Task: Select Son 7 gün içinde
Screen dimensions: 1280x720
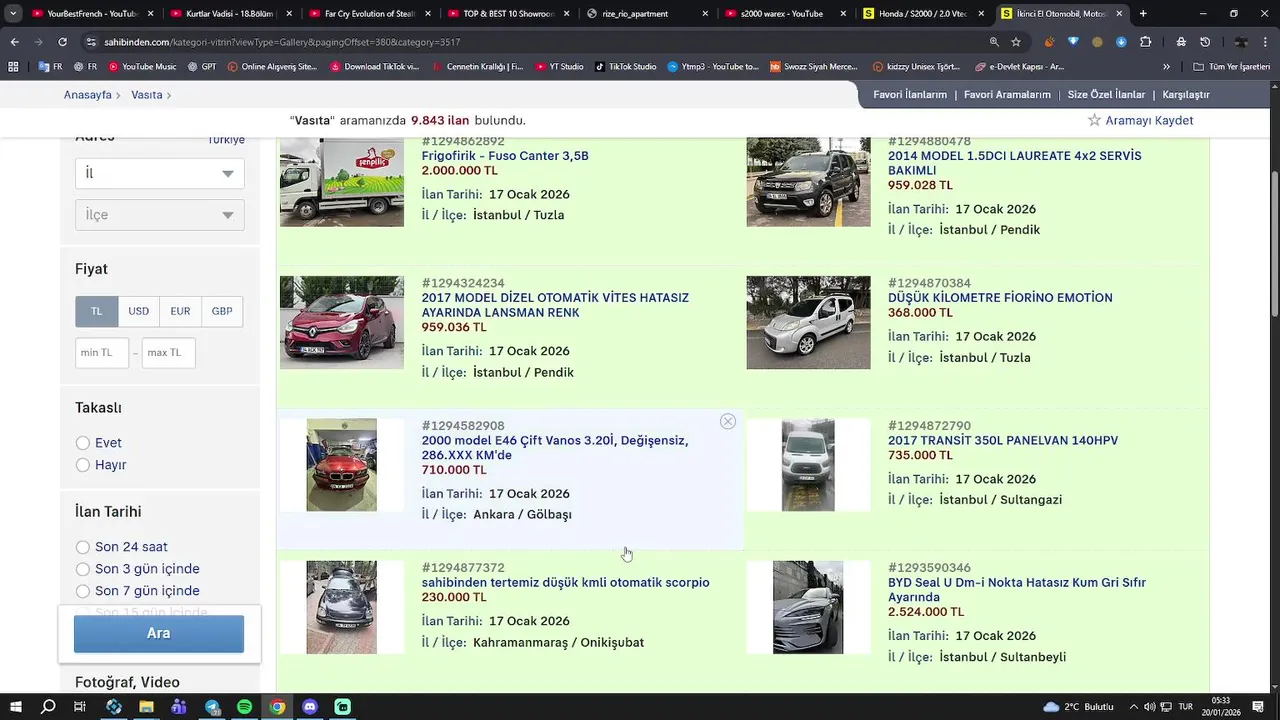Action: [x=83, y=591]
